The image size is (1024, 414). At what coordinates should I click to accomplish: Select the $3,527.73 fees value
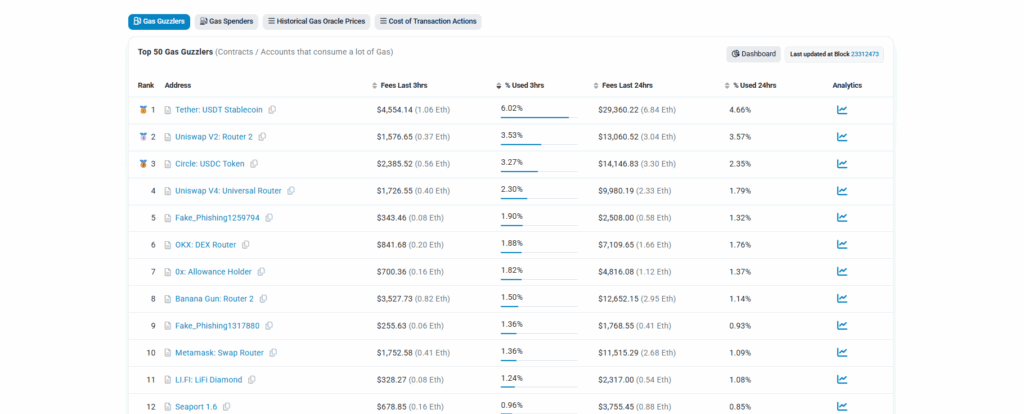point(394,298)
